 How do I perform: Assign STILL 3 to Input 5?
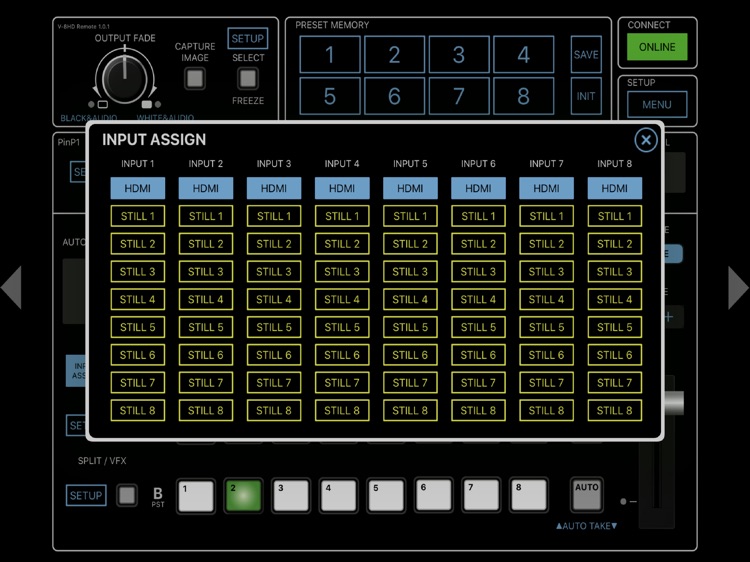tap(410, 272)
